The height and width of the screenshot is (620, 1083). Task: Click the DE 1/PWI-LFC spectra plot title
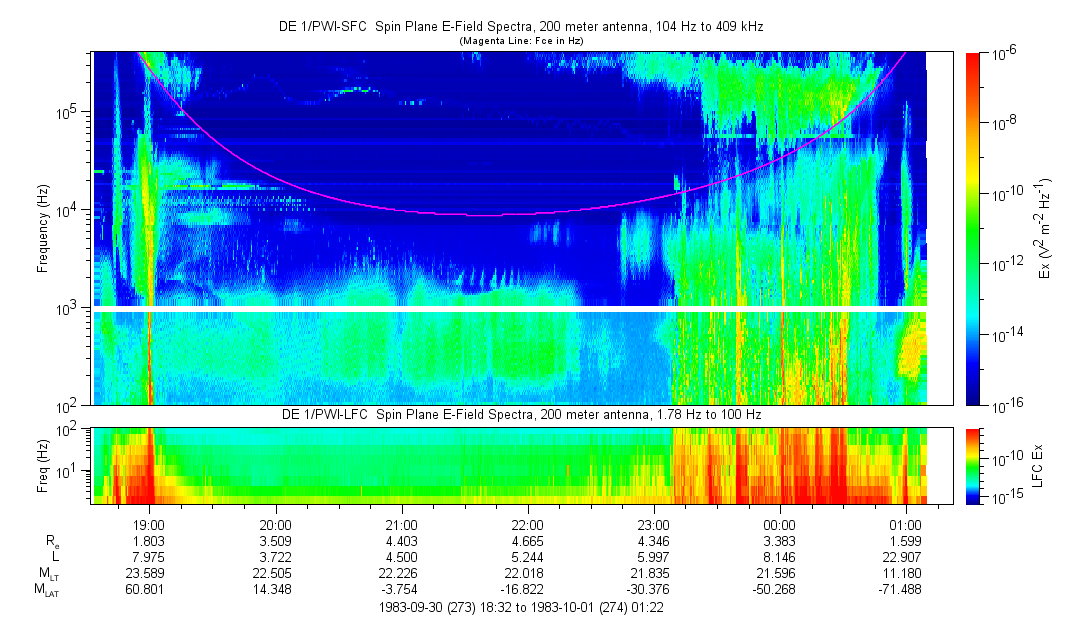tap(521, 415)
